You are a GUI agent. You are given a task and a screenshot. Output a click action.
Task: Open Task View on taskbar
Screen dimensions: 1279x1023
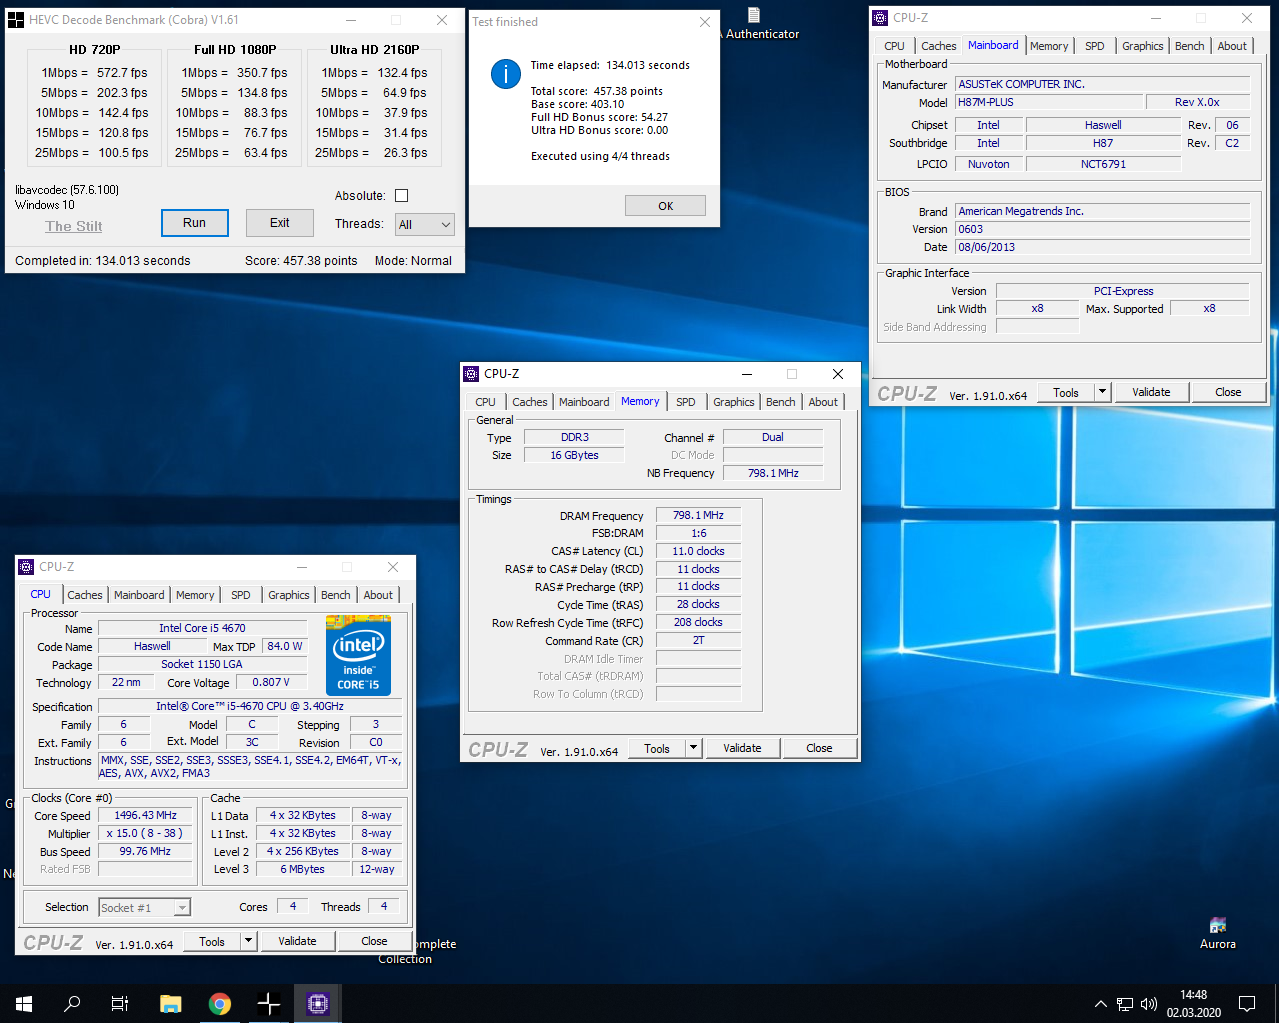click(x=120, y=1003)
